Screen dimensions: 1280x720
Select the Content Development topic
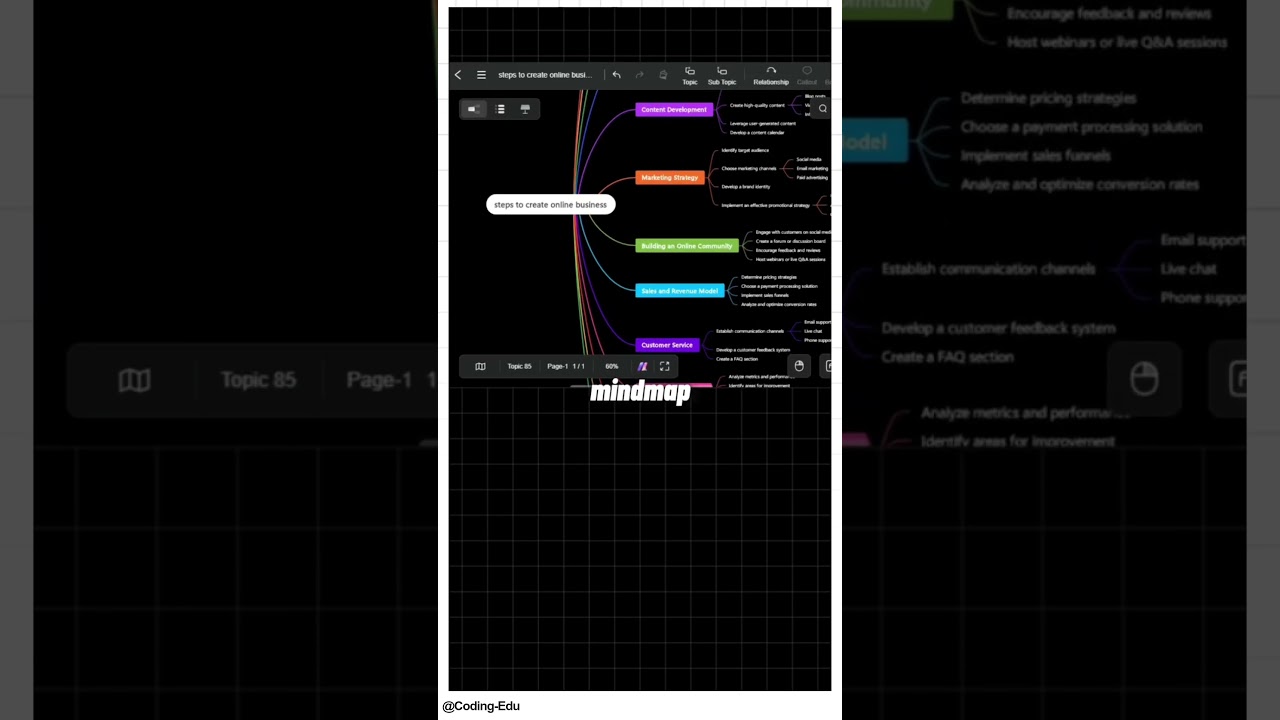[674, 109]
